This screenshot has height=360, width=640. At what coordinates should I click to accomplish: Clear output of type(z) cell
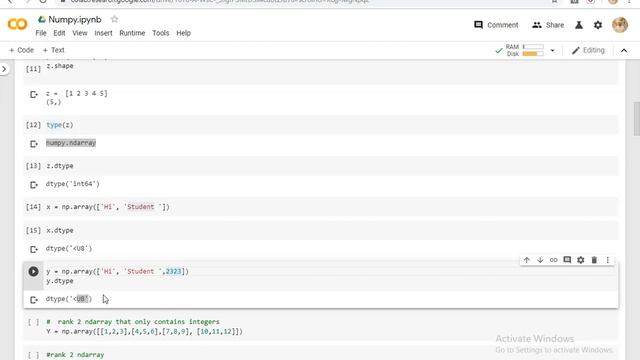[34, 144]
